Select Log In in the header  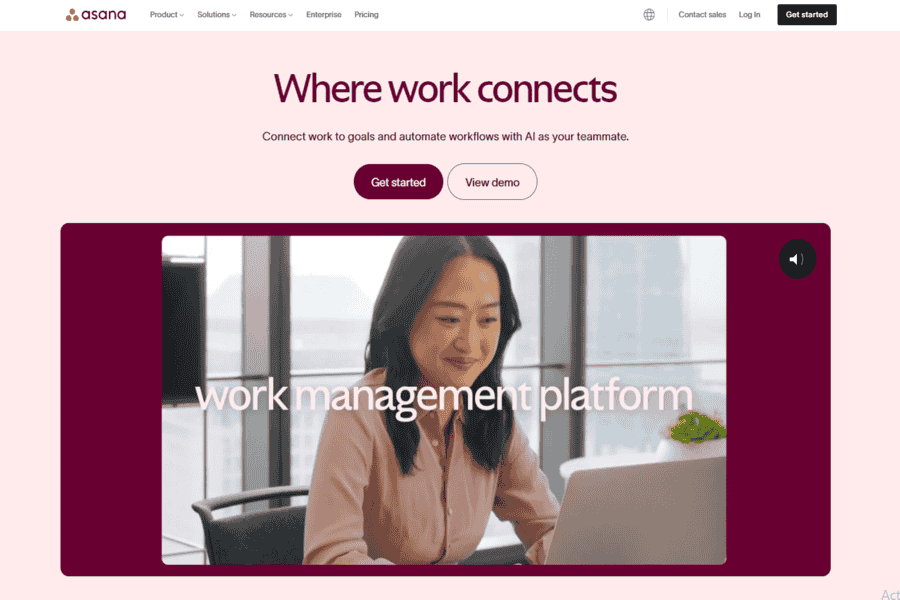[749, 14]
